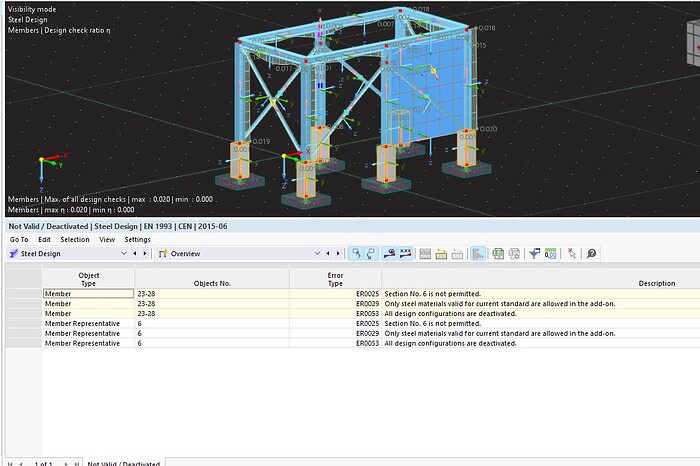This screenshot has width=700, height=466.
Task: Go to previous table beside Overview dropdown
Action: click(328, 254)
